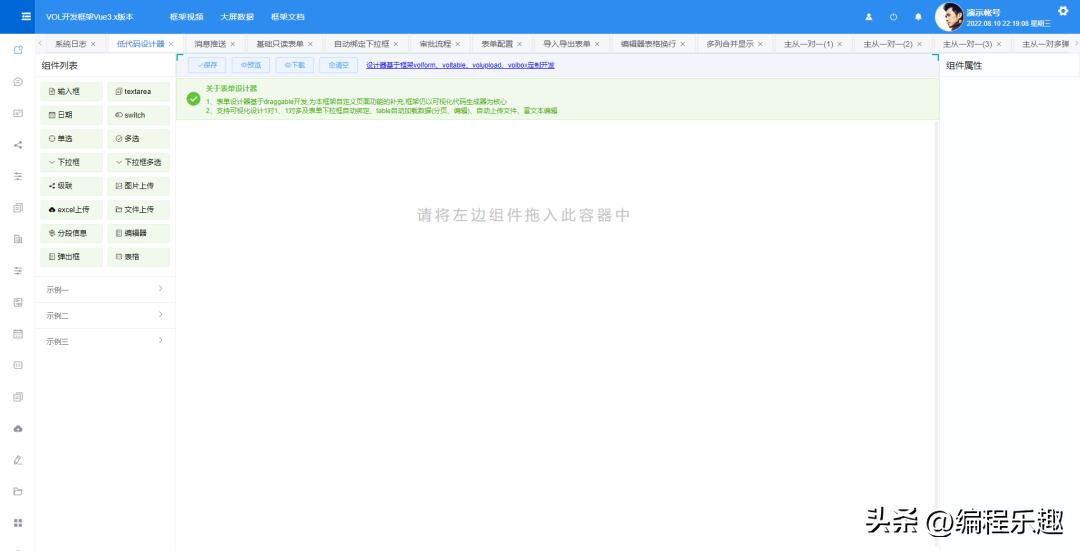This screenshot has height=551, width=1080.
Task: Close the 基础只读表单 tab
Action: (311, 44)
